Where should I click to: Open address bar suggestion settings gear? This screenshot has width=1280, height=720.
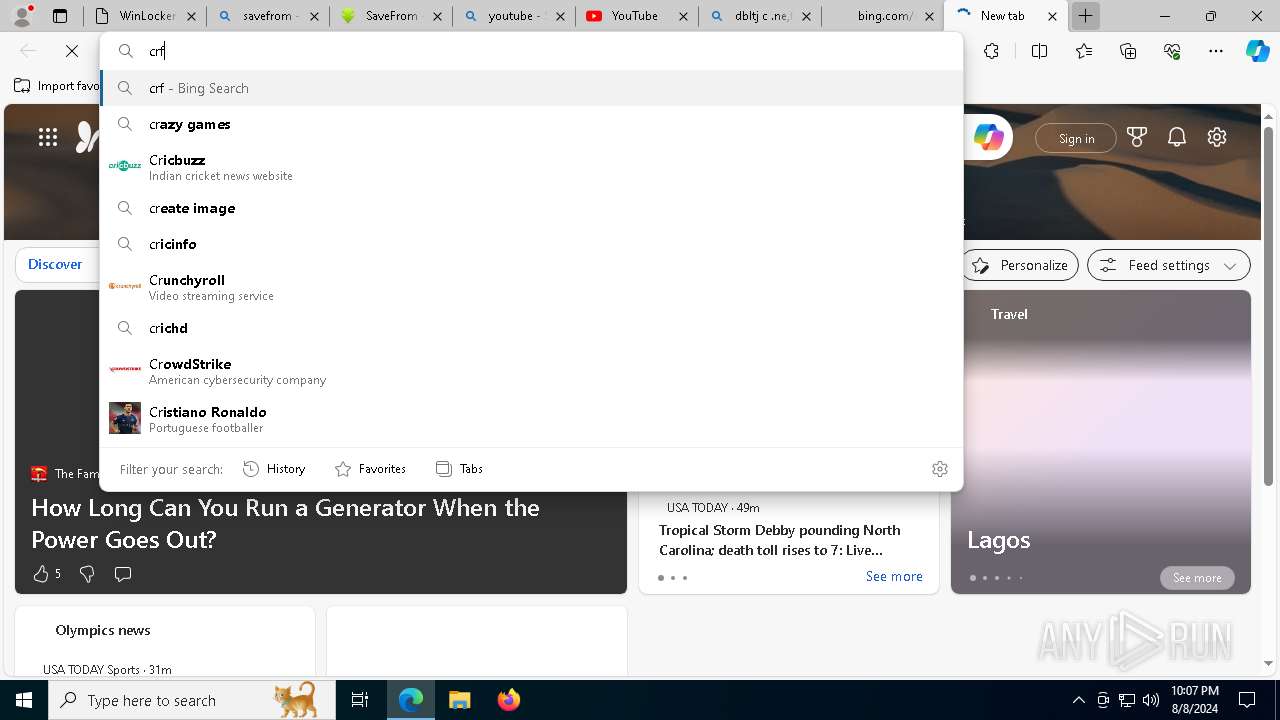(x=939, y=469)
